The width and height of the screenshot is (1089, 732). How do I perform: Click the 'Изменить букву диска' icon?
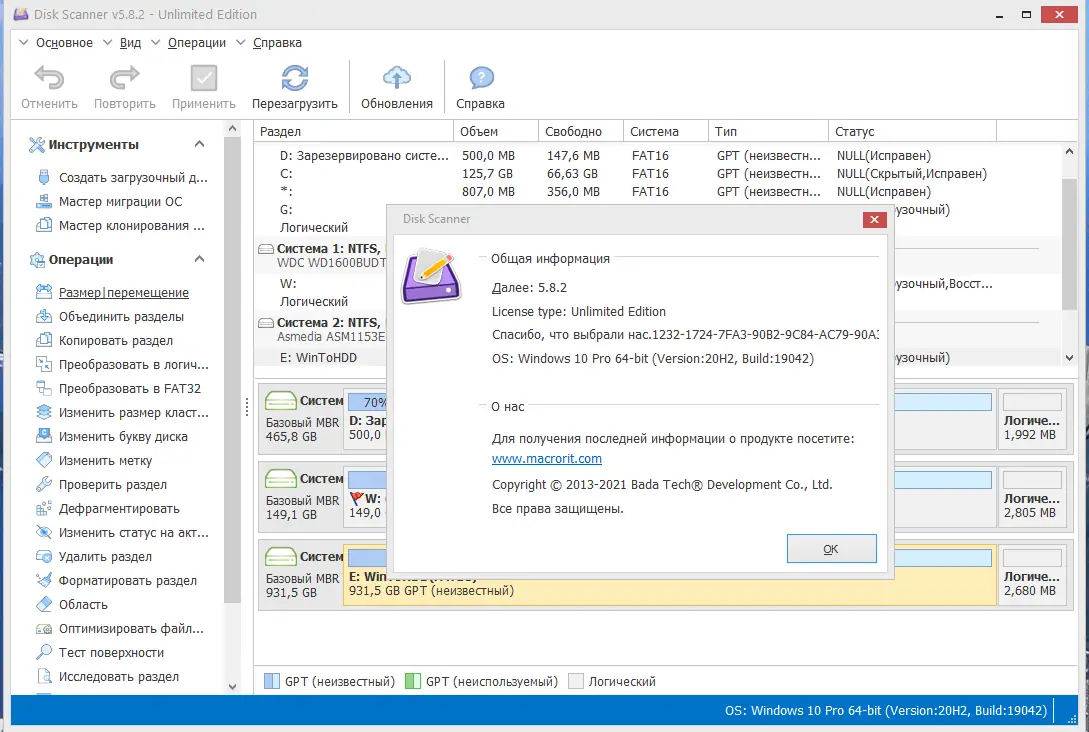(44, 436)
